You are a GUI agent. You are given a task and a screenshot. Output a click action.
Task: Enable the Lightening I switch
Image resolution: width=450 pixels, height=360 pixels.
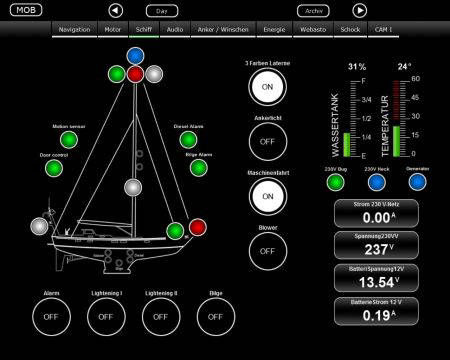106,317
